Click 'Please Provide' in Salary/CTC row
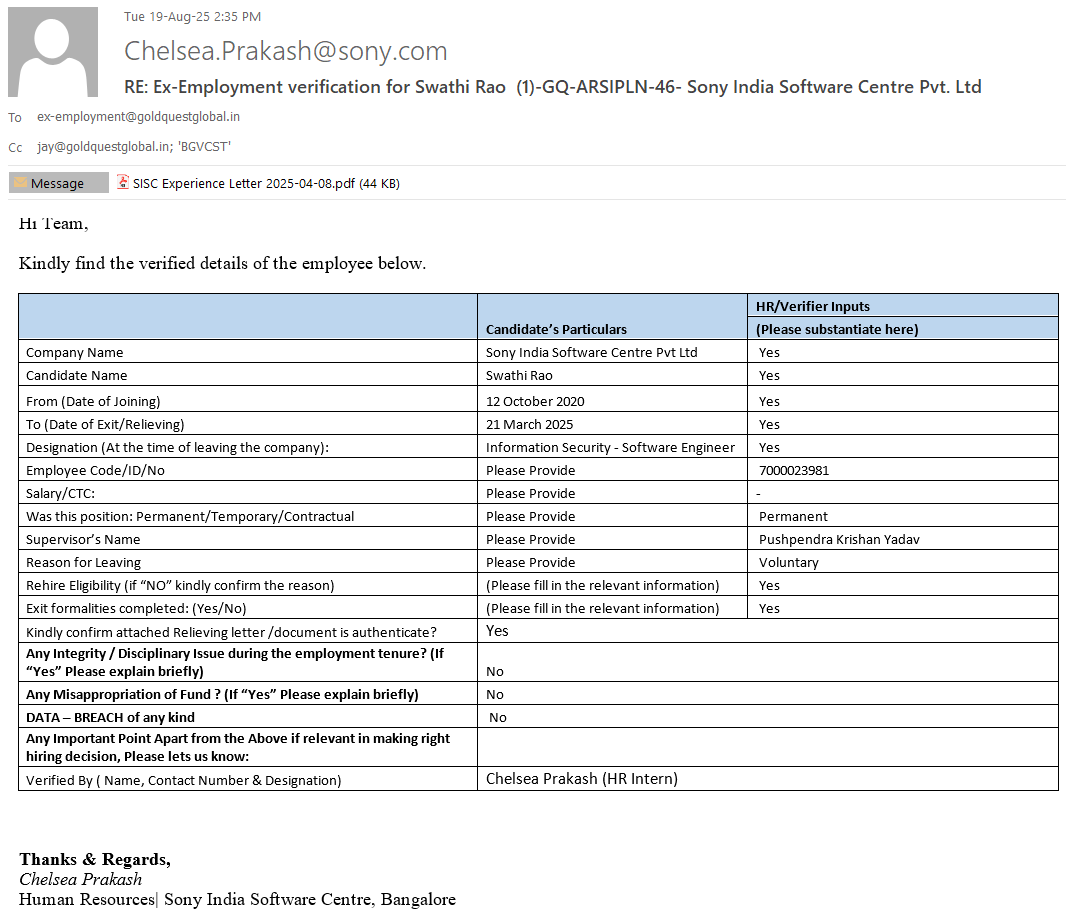The width and height of the screenshot is (1066, 918). pyautogui.click(x=530, y=494)
